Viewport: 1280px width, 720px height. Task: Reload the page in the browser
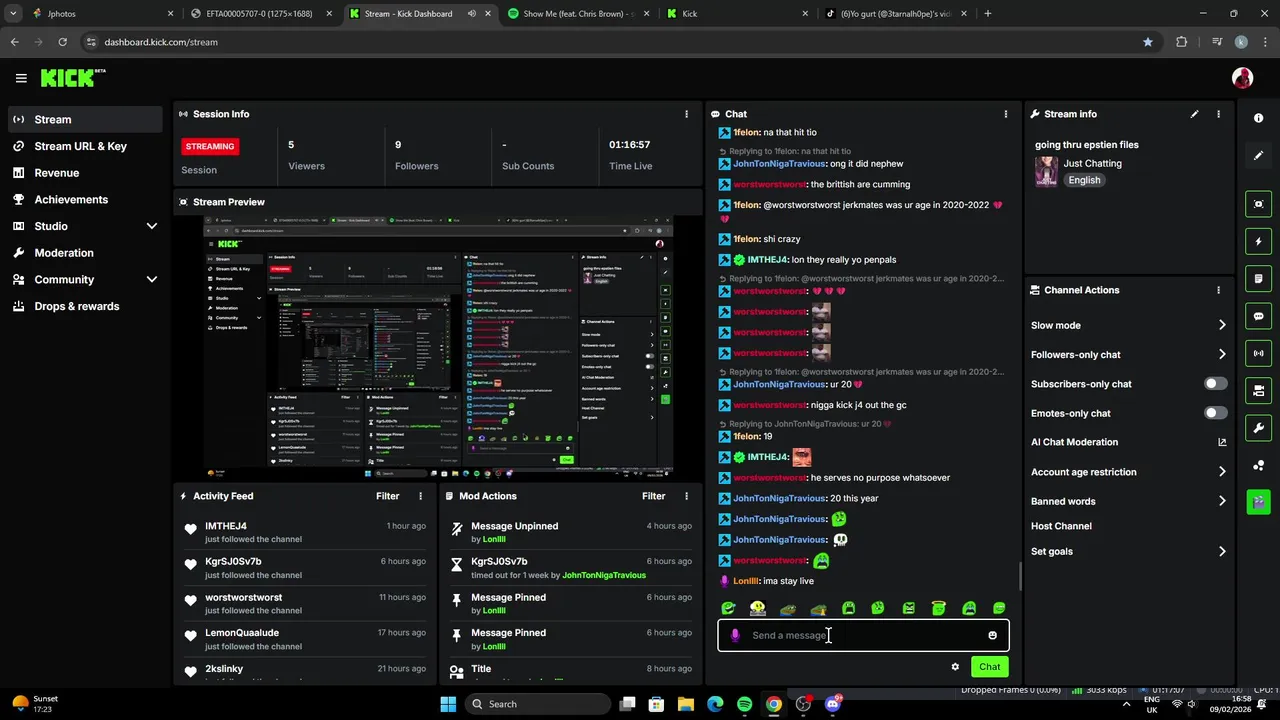coord(62,42)
